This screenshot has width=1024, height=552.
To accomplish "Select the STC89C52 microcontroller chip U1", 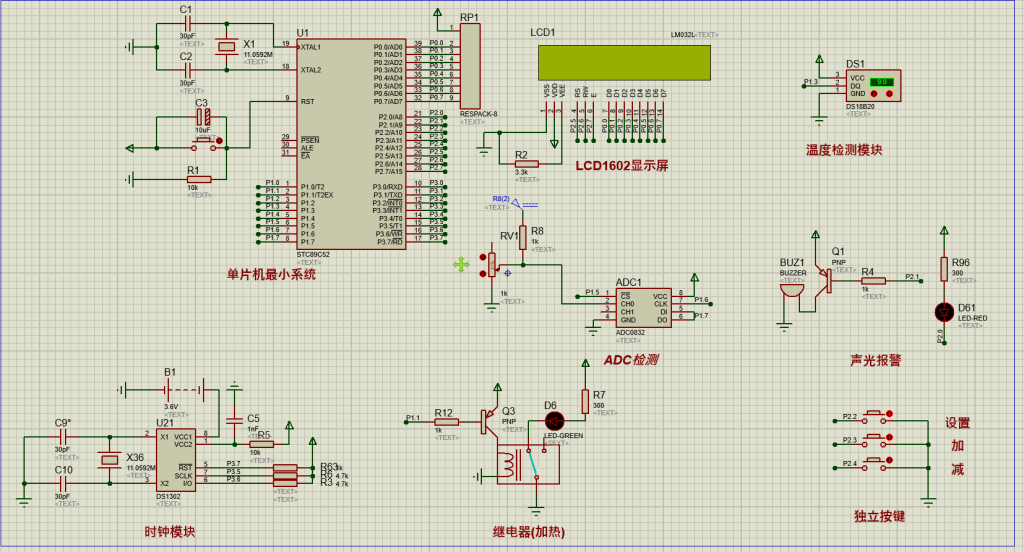I will pyautogui.click(x=350, y=143).
